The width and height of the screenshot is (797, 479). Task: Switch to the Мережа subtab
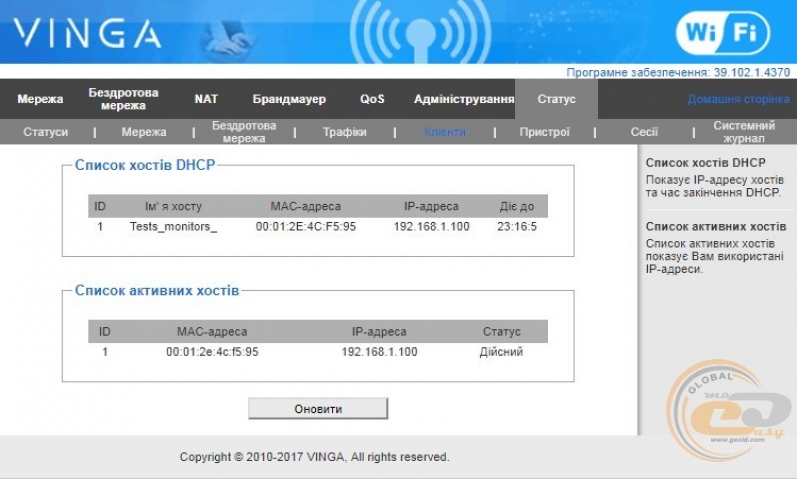(144, 132)
